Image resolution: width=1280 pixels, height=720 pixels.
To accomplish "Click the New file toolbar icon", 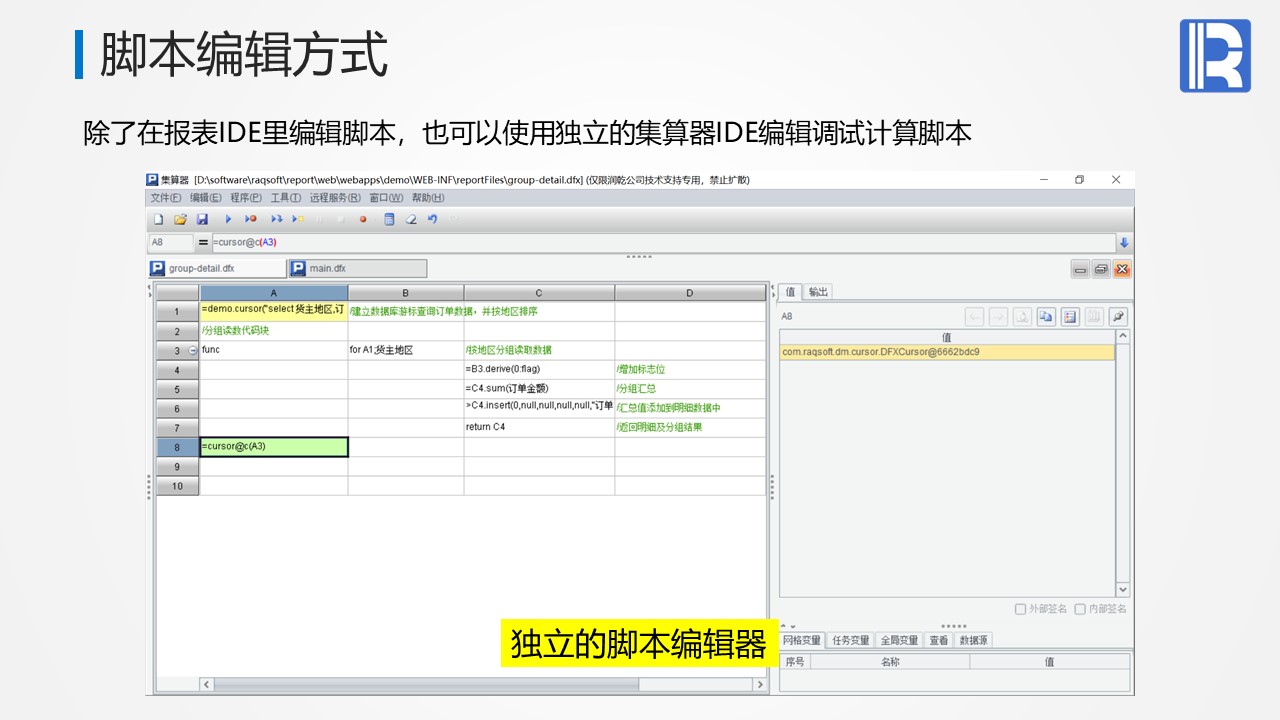I will [158, 219].
